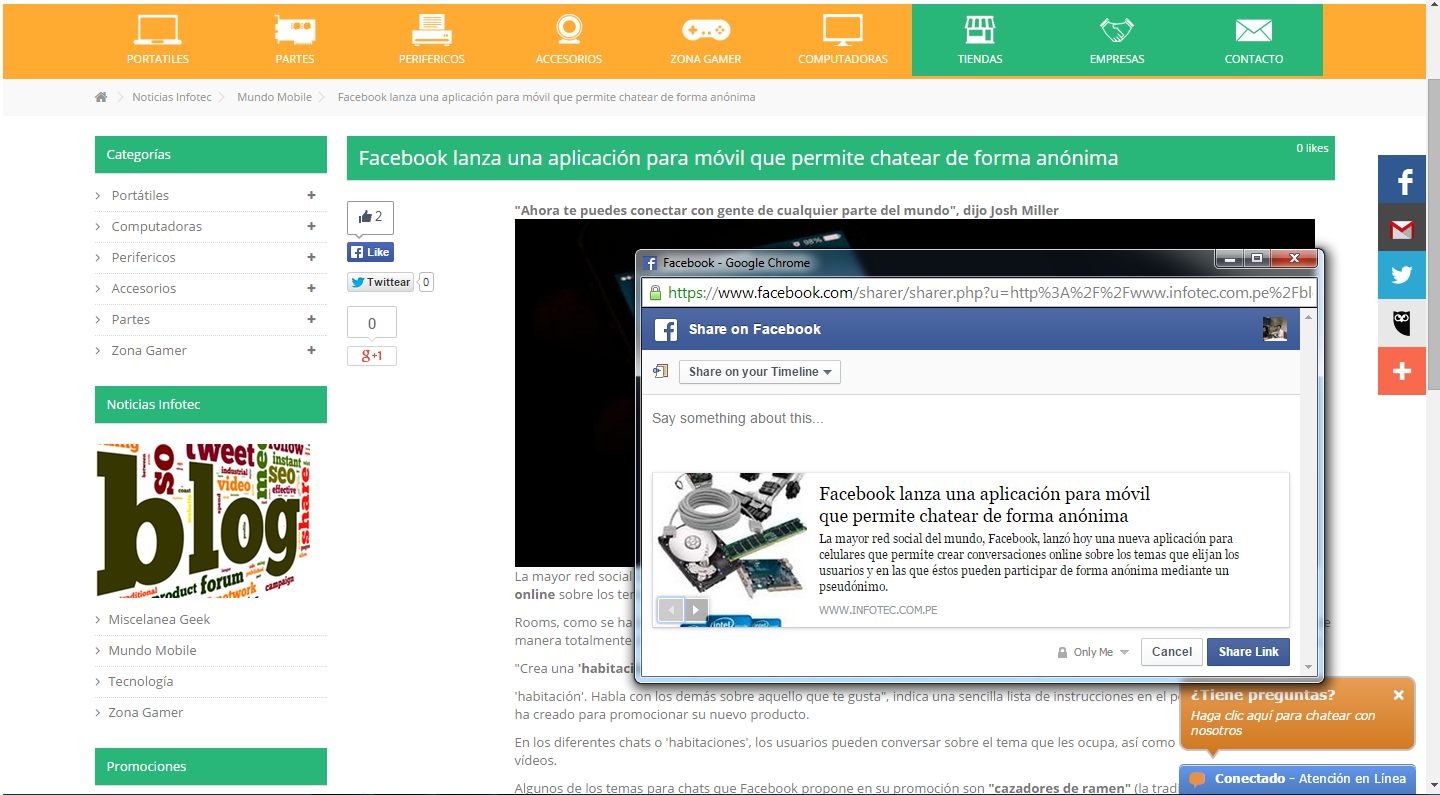Open the Conectado - Atención en Línea chat bar
The height and width of the screenshot is (795, 1440).
[x=1297, y=779]
